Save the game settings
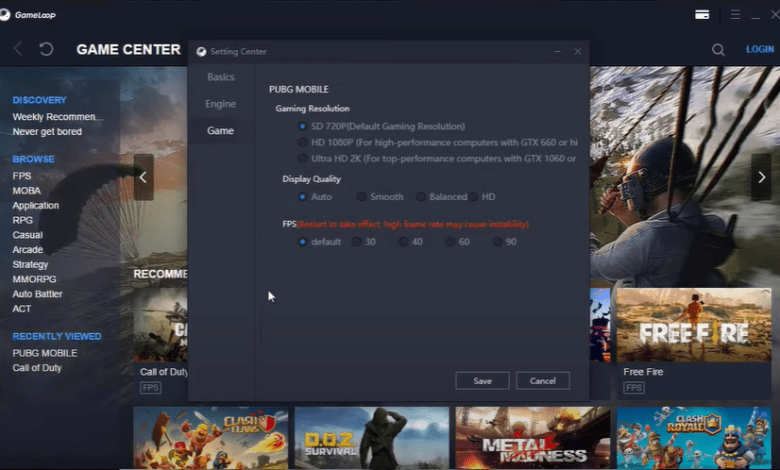The height and width of the screenshot is (470, 780). (483, 381)
